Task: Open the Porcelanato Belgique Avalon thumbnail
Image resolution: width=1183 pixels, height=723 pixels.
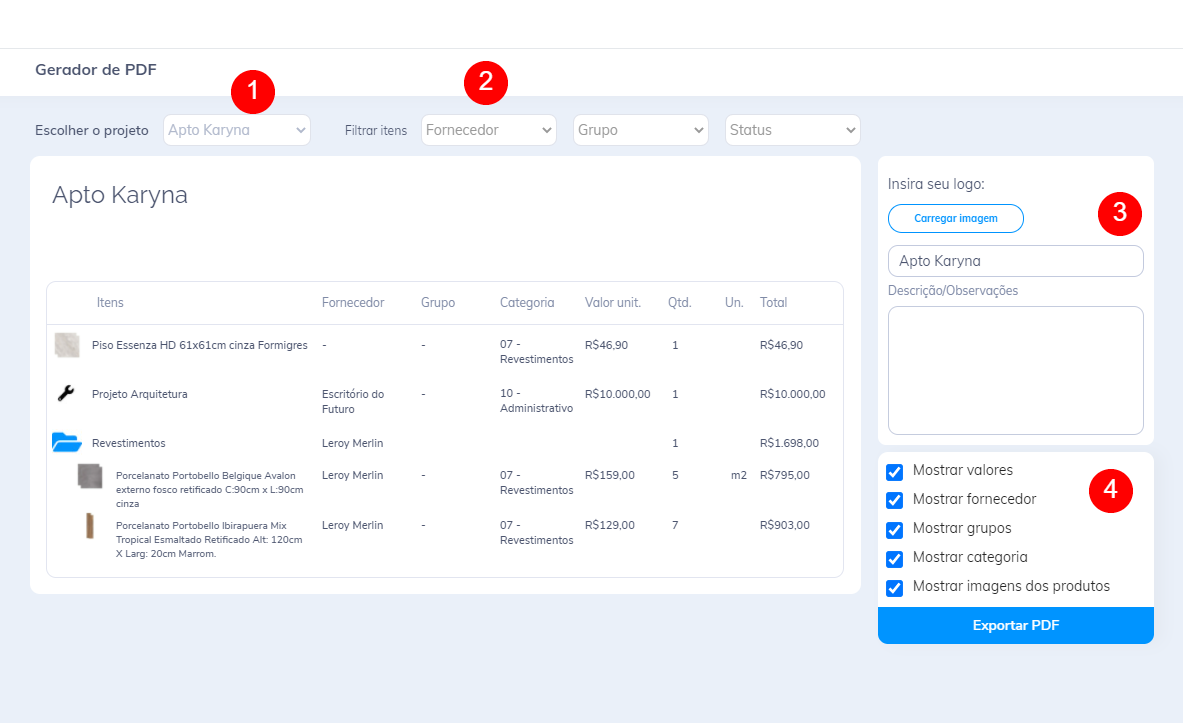Action: (x=90, y=476)
